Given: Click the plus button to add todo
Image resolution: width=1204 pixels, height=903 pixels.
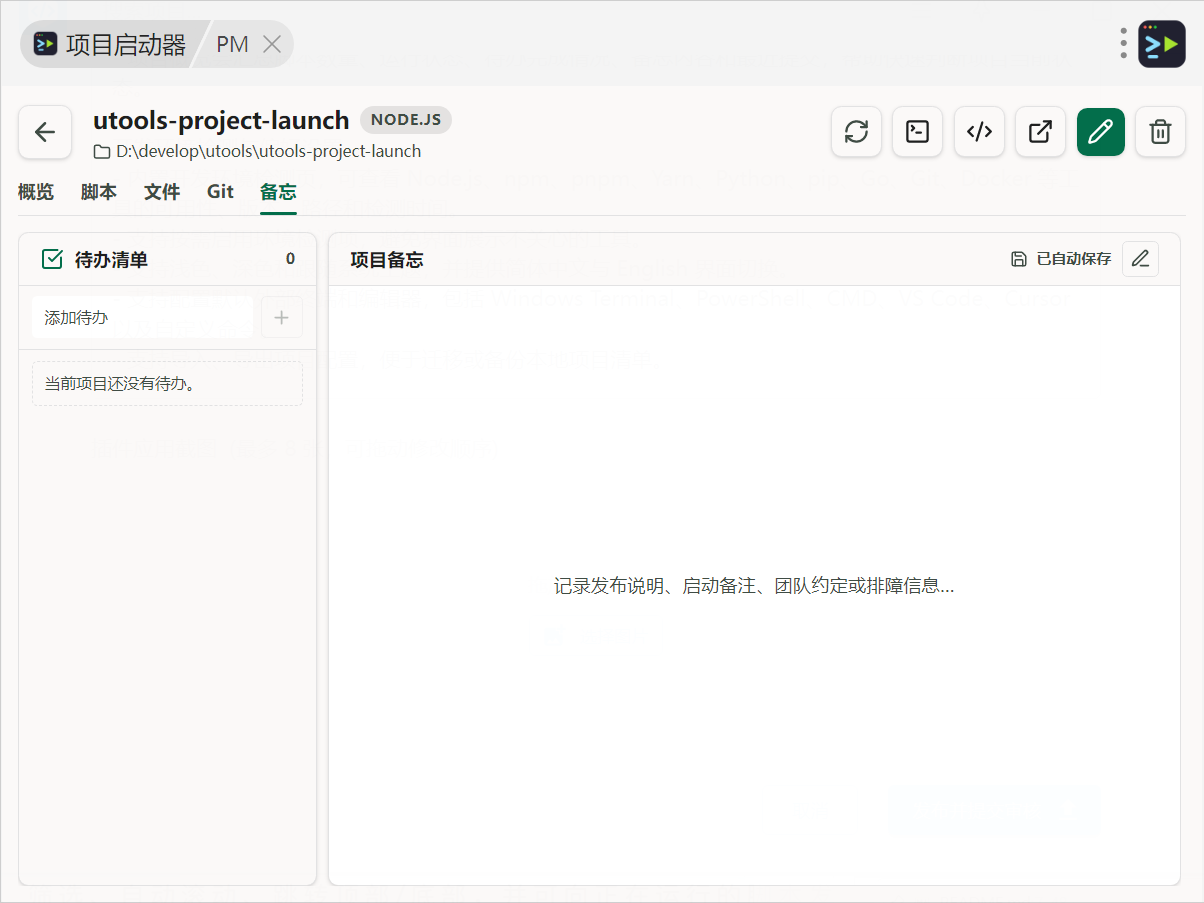Looking at the screenshot, I should tap(281, 317).
